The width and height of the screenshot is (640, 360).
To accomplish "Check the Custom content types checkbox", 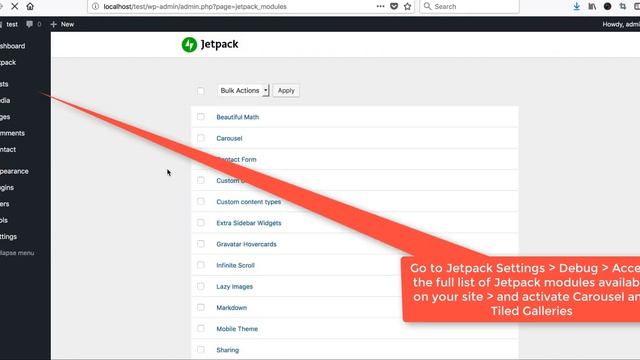I will (x=200, y=201).
